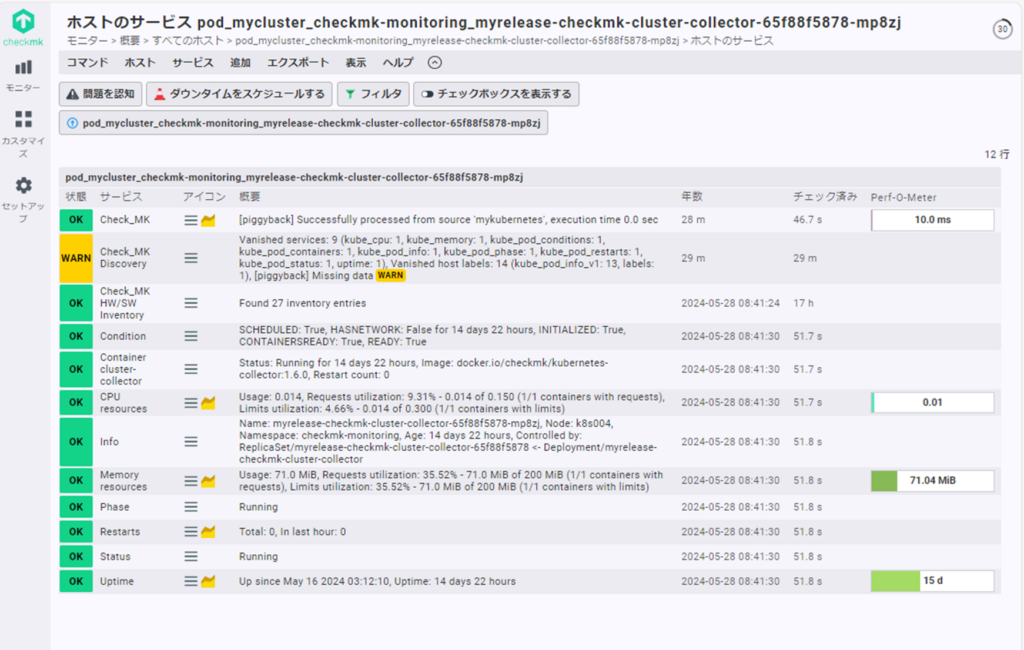
Task: Click ダウンタイムをスケジュールする button
Action: tap(239, 94)
